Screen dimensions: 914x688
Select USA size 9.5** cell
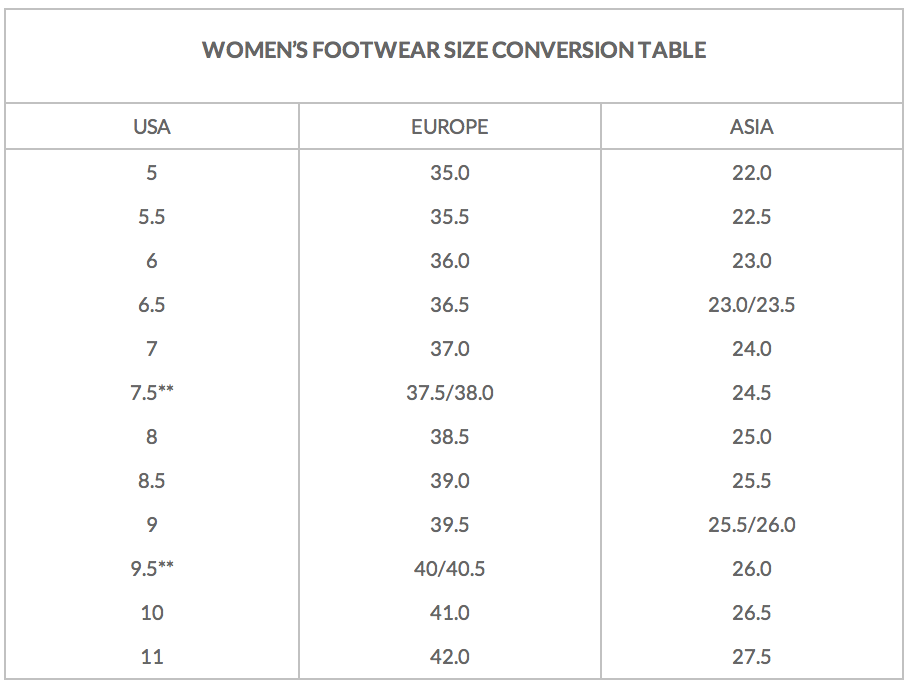point(152,569)
